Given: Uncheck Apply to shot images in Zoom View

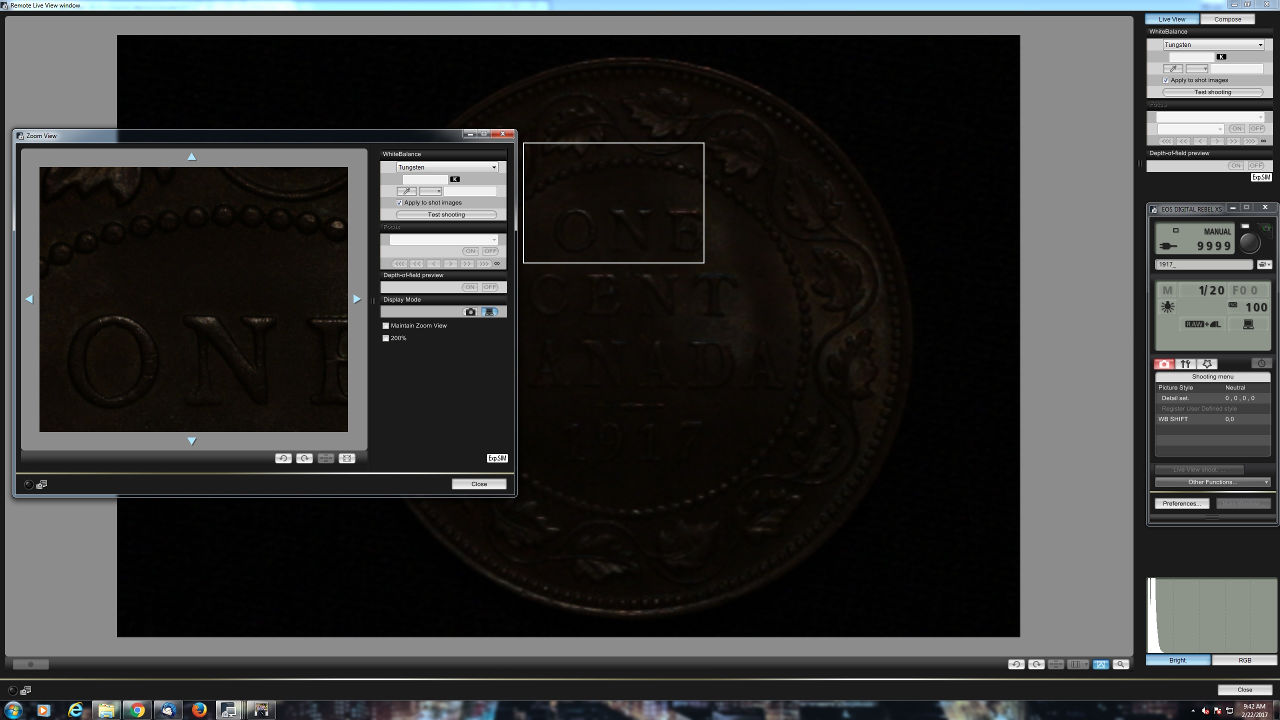Looking at the screenshot, I should 400,203.
